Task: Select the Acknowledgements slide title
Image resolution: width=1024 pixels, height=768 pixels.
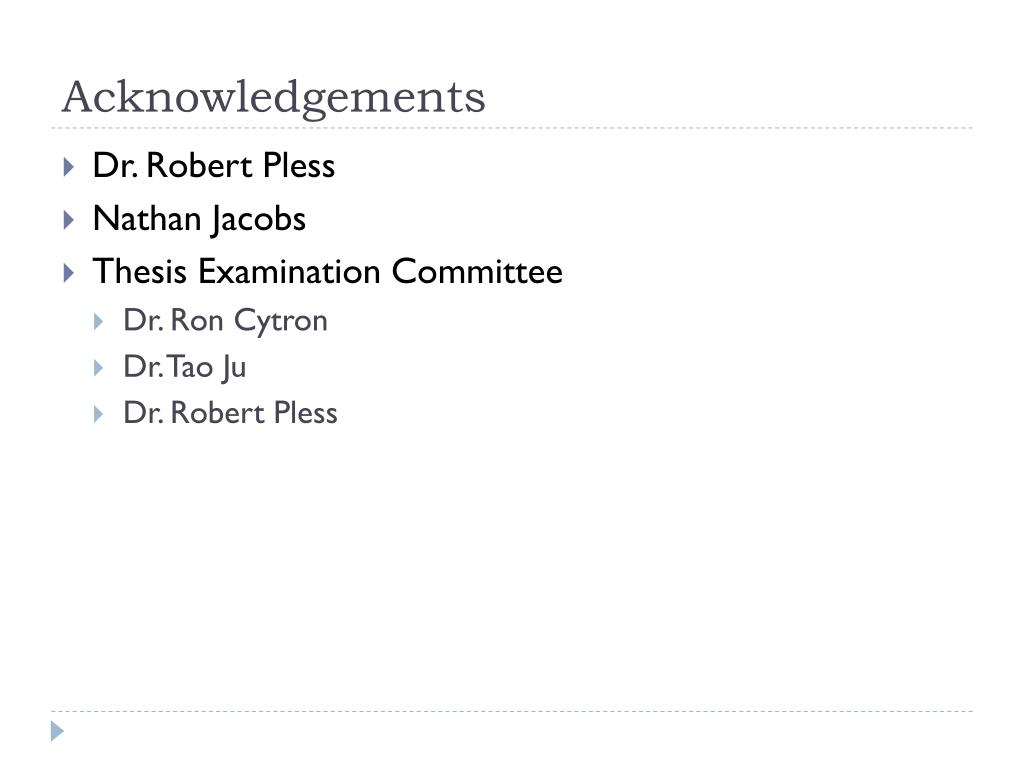Action: [x=273, y=97]
